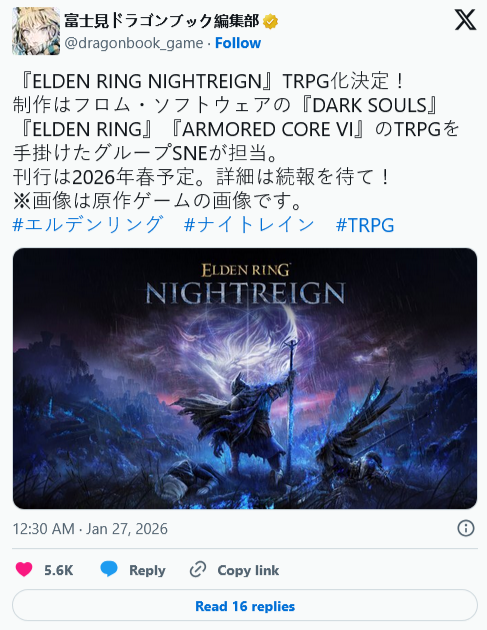
Task: Click the 富士見ドラゴンブック編集部 display name
Action: 162,21
